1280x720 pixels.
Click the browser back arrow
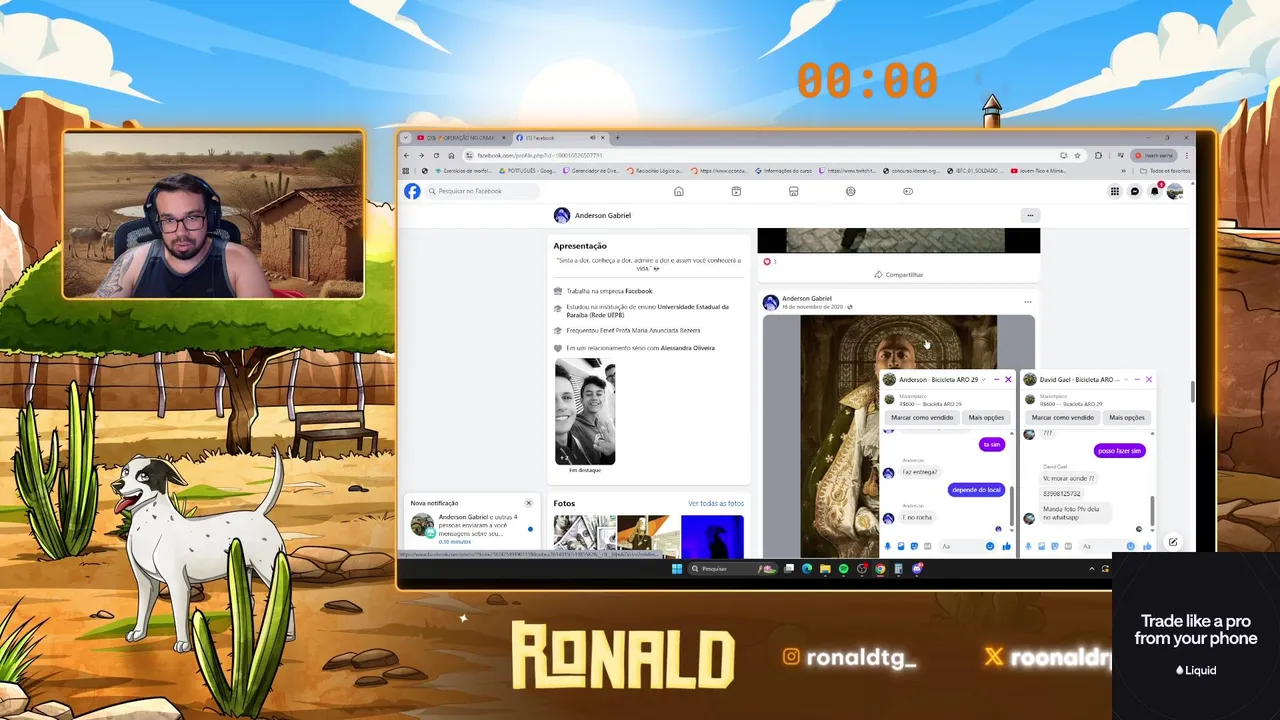pyautogui.click(x=406, y=155)
